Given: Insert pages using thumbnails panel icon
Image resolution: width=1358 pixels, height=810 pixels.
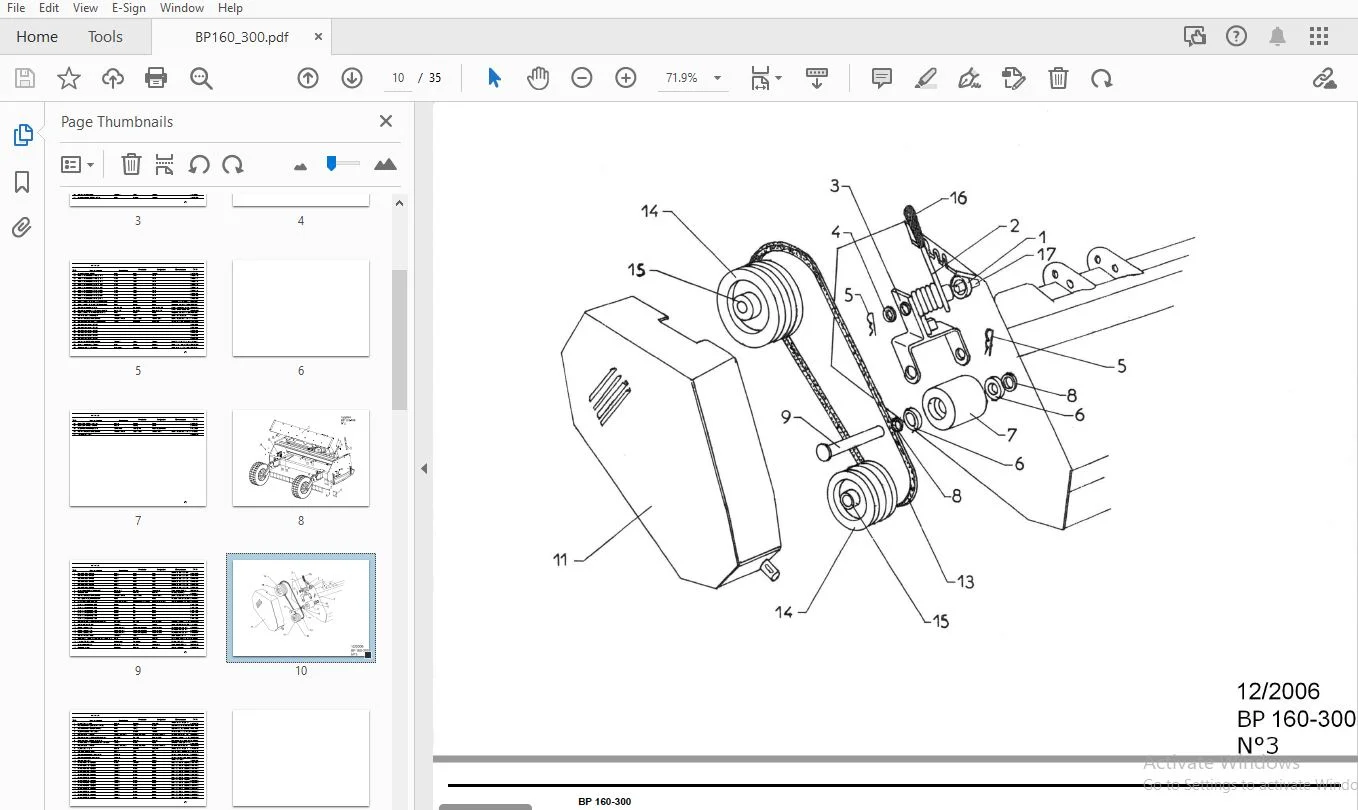Looking at the screenshot, I should pyautogui.click(x=165, y=164).
